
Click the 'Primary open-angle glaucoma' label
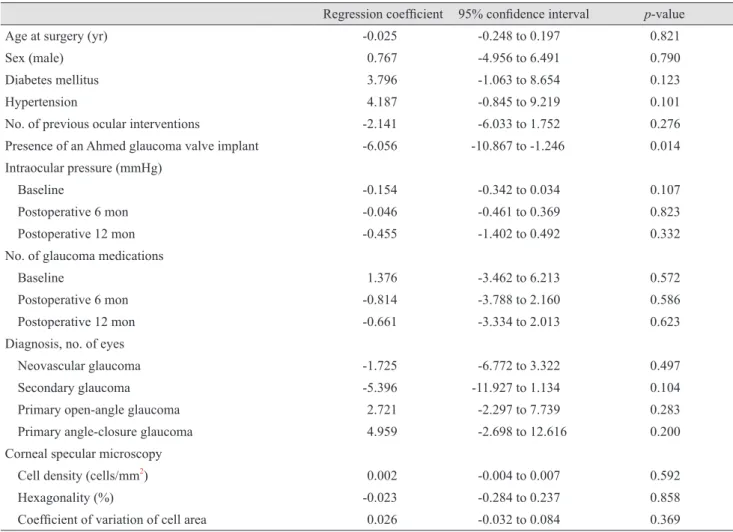[99, 410]
